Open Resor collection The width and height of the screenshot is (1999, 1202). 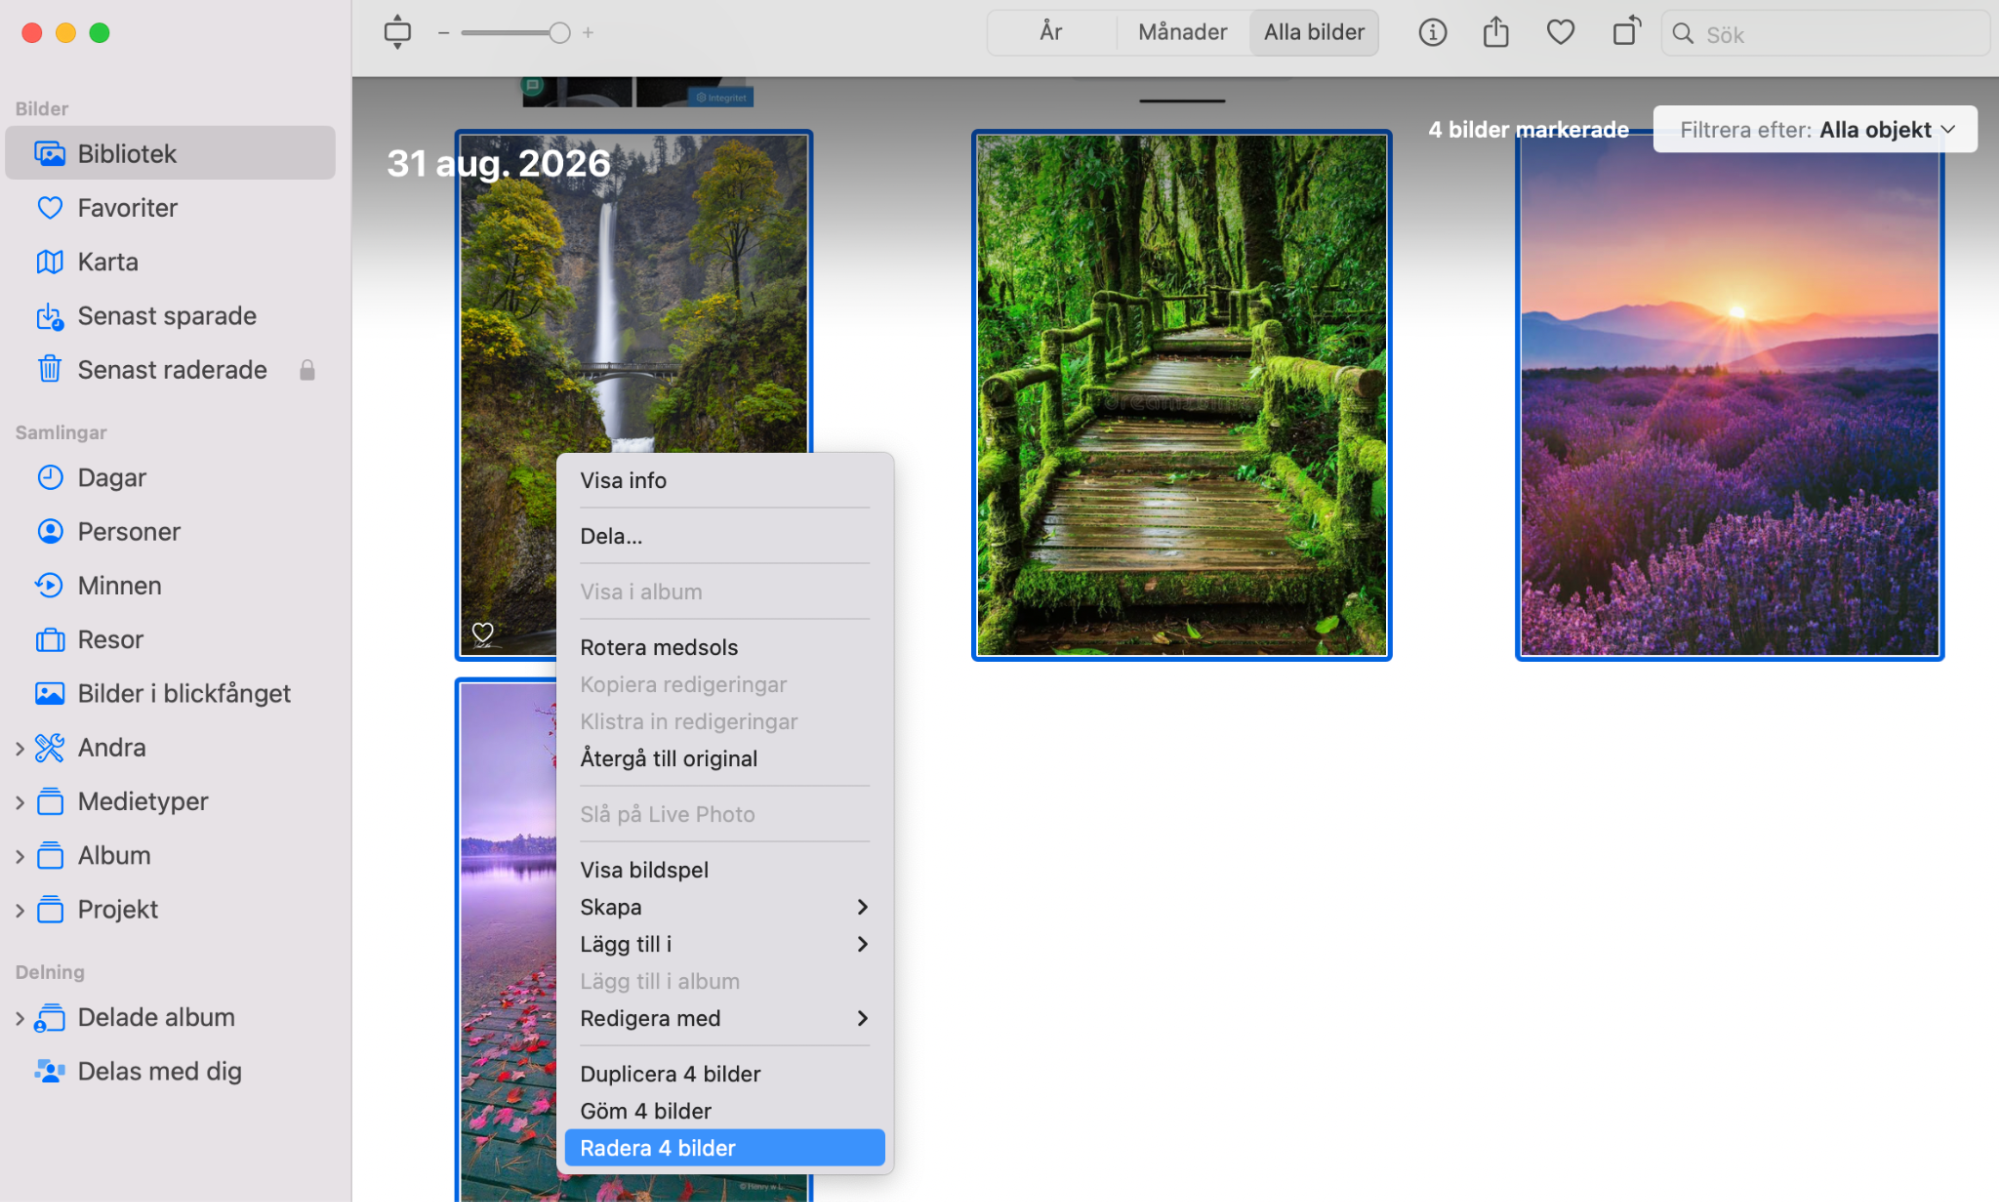tap(170, 640)
